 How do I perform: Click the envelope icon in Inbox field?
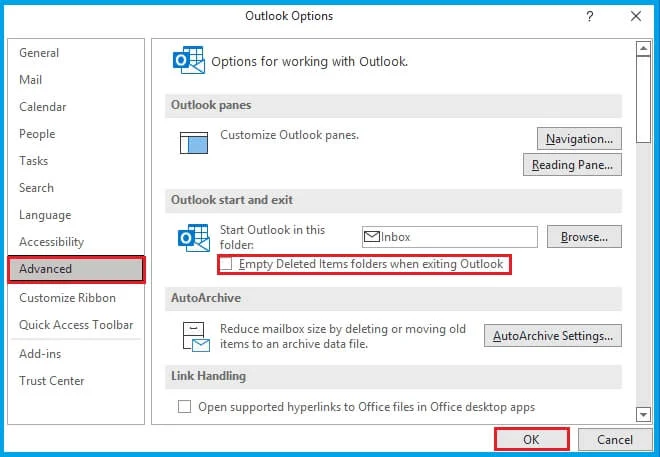coord(372,237)
